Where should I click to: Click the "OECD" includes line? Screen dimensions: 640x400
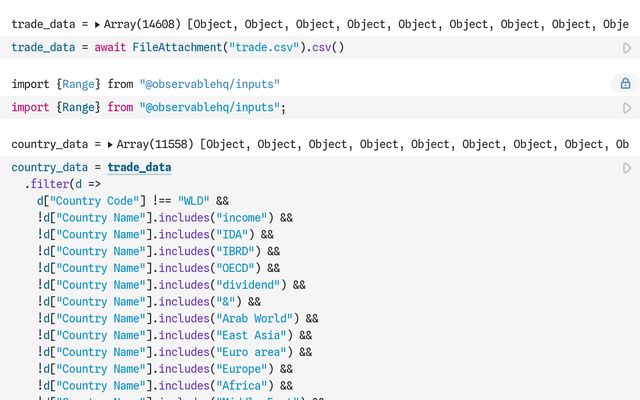[160, 268]
